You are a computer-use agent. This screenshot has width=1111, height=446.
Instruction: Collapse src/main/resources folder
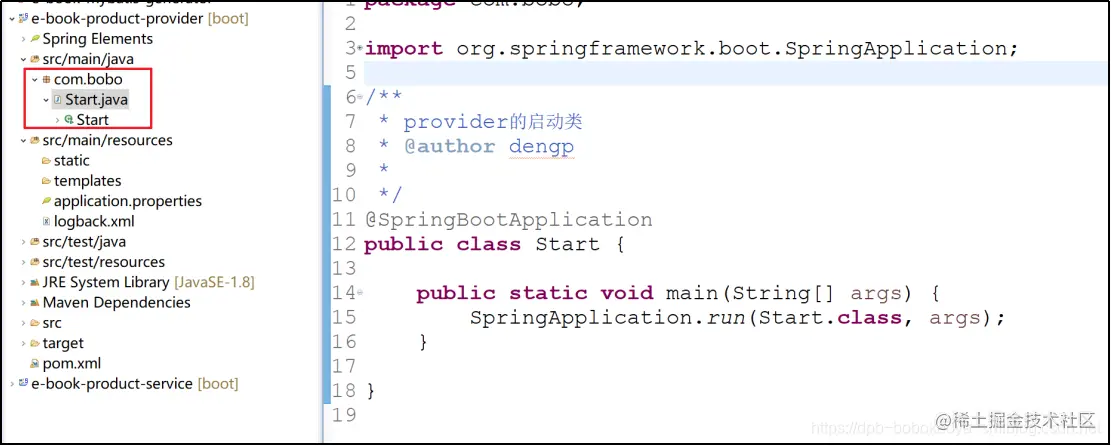[x=24, y=140]
